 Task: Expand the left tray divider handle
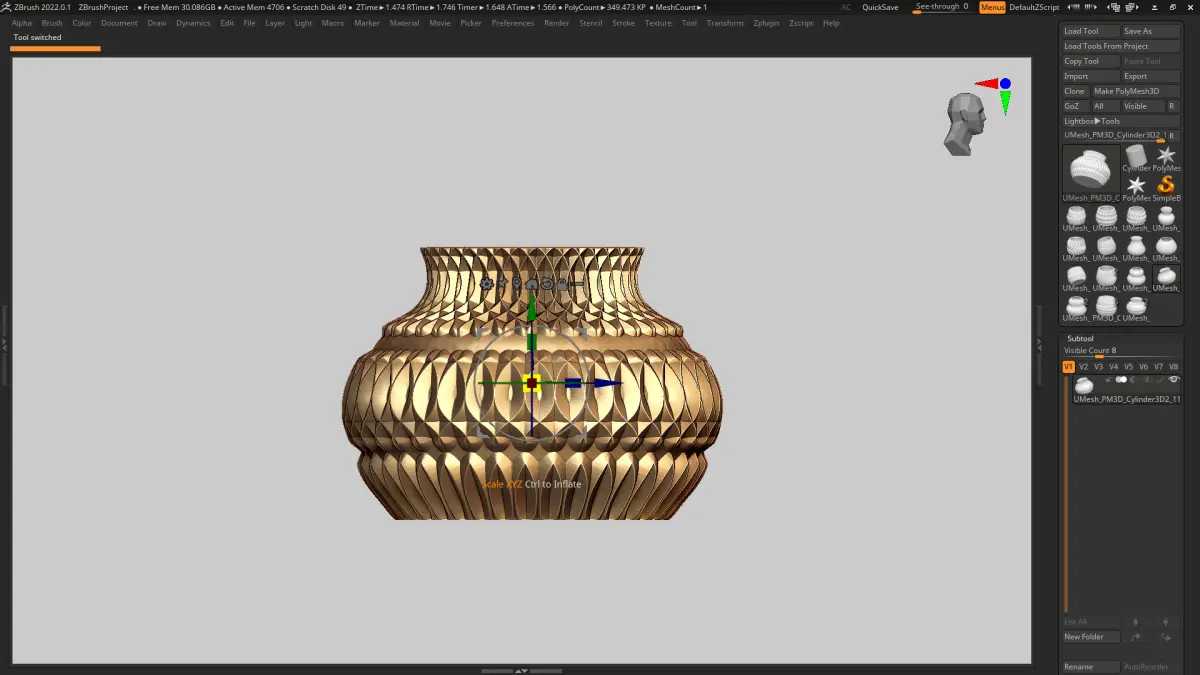tap(4, 343)
